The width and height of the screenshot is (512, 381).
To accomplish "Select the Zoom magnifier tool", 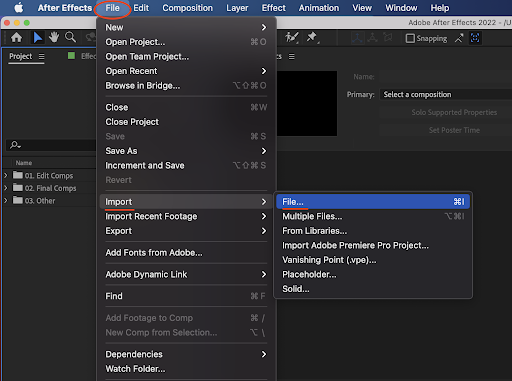I will click(x=70, y=37).
